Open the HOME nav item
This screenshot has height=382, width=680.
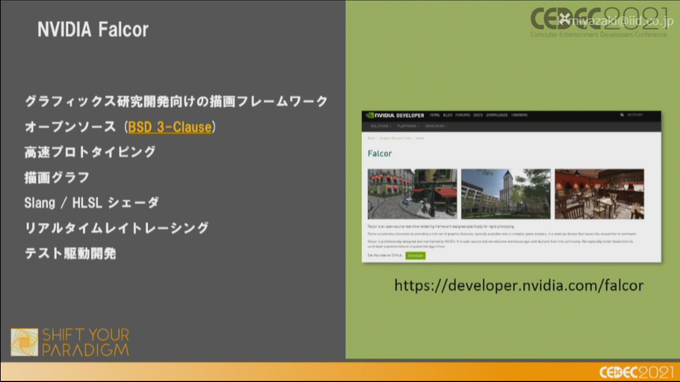(x=435, y=115)
